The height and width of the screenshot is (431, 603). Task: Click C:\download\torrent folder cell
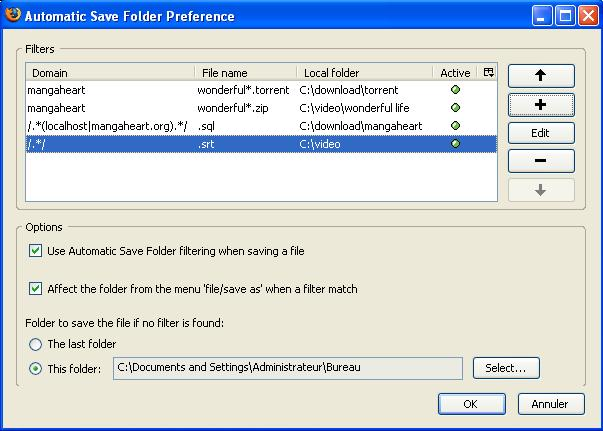349,90
